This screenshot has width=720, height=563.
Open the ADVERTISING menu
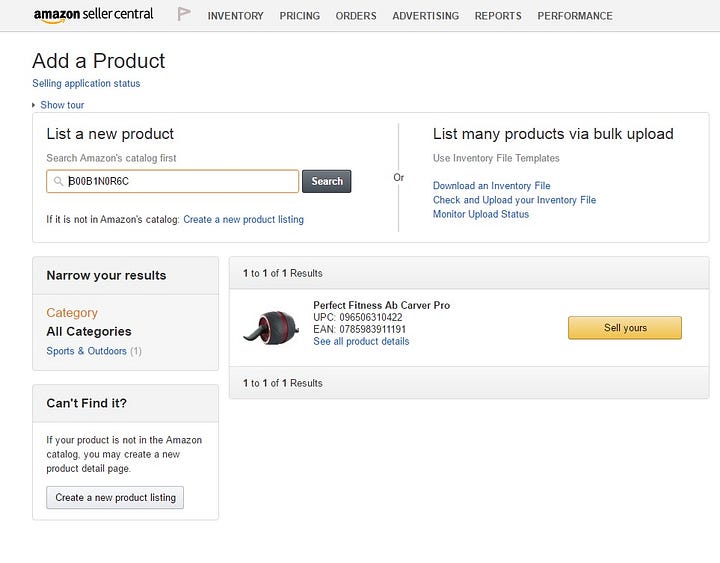point(425,16)
